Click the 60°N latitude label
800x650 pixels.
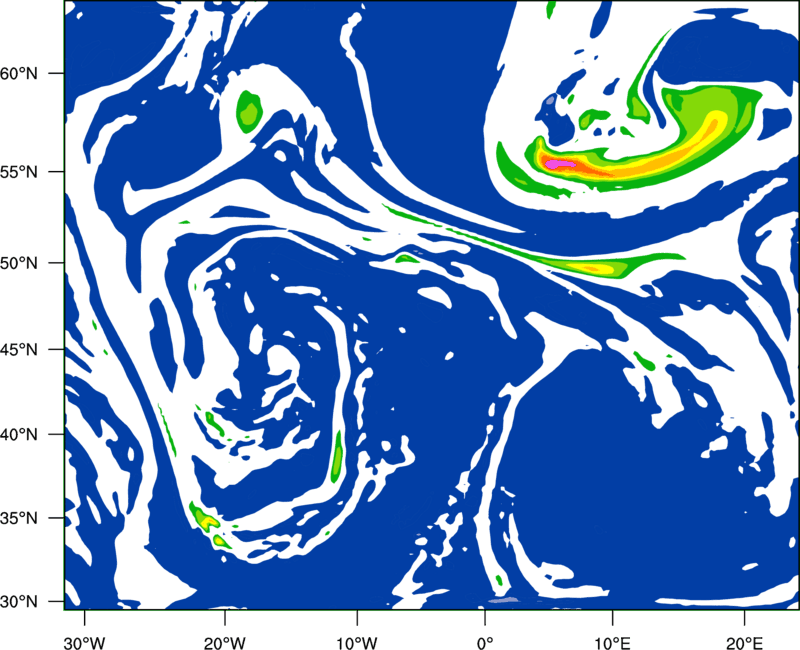(x=19, y=74)
